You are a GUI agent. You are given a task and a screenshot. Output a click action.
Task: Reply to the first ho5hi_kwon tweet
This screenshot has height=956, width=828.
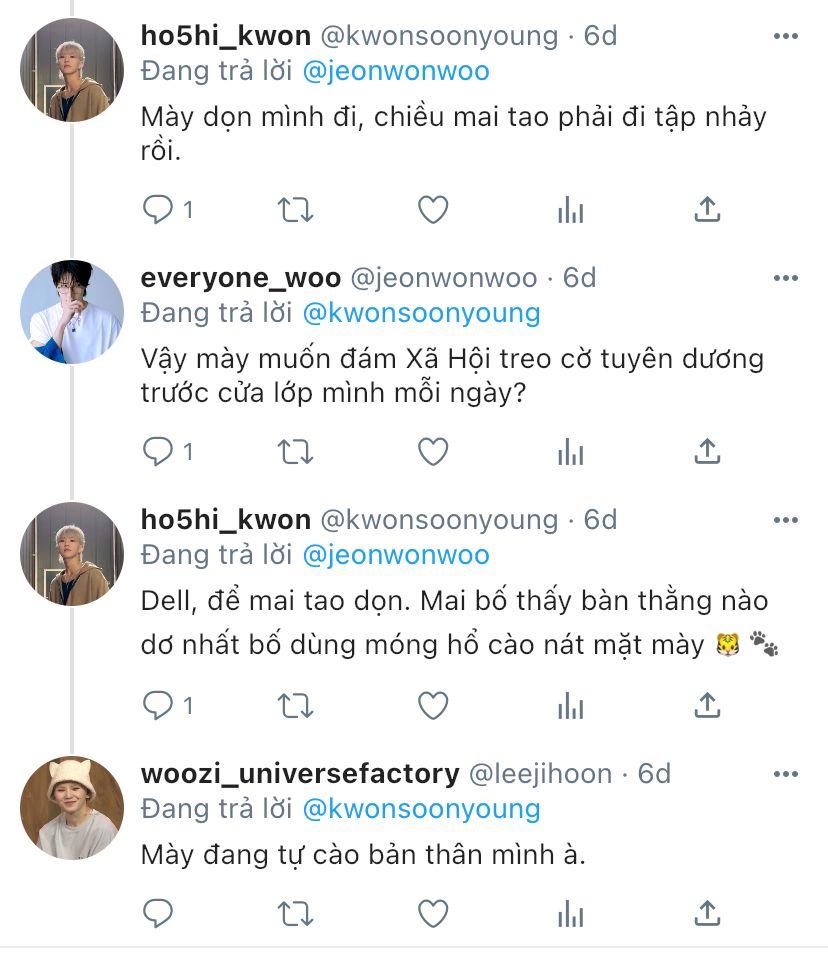(x=159, y=209)
